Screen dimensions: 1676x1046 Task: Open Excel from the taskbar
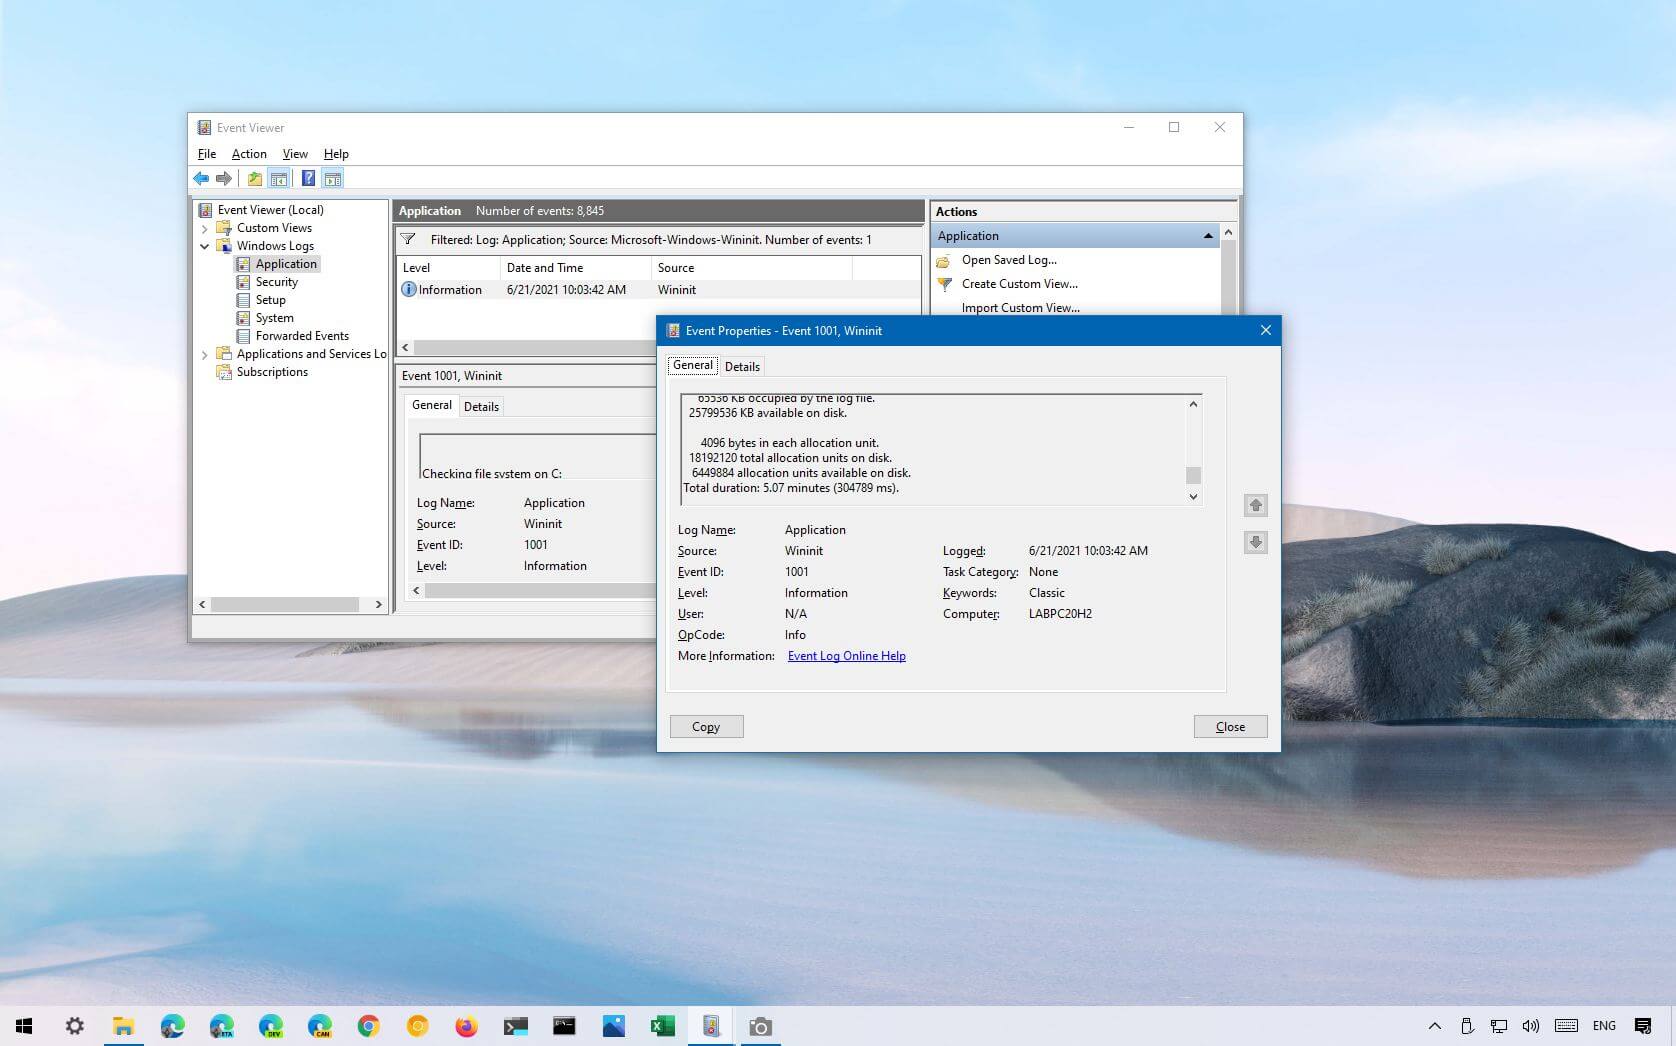tap(662, 1026)
